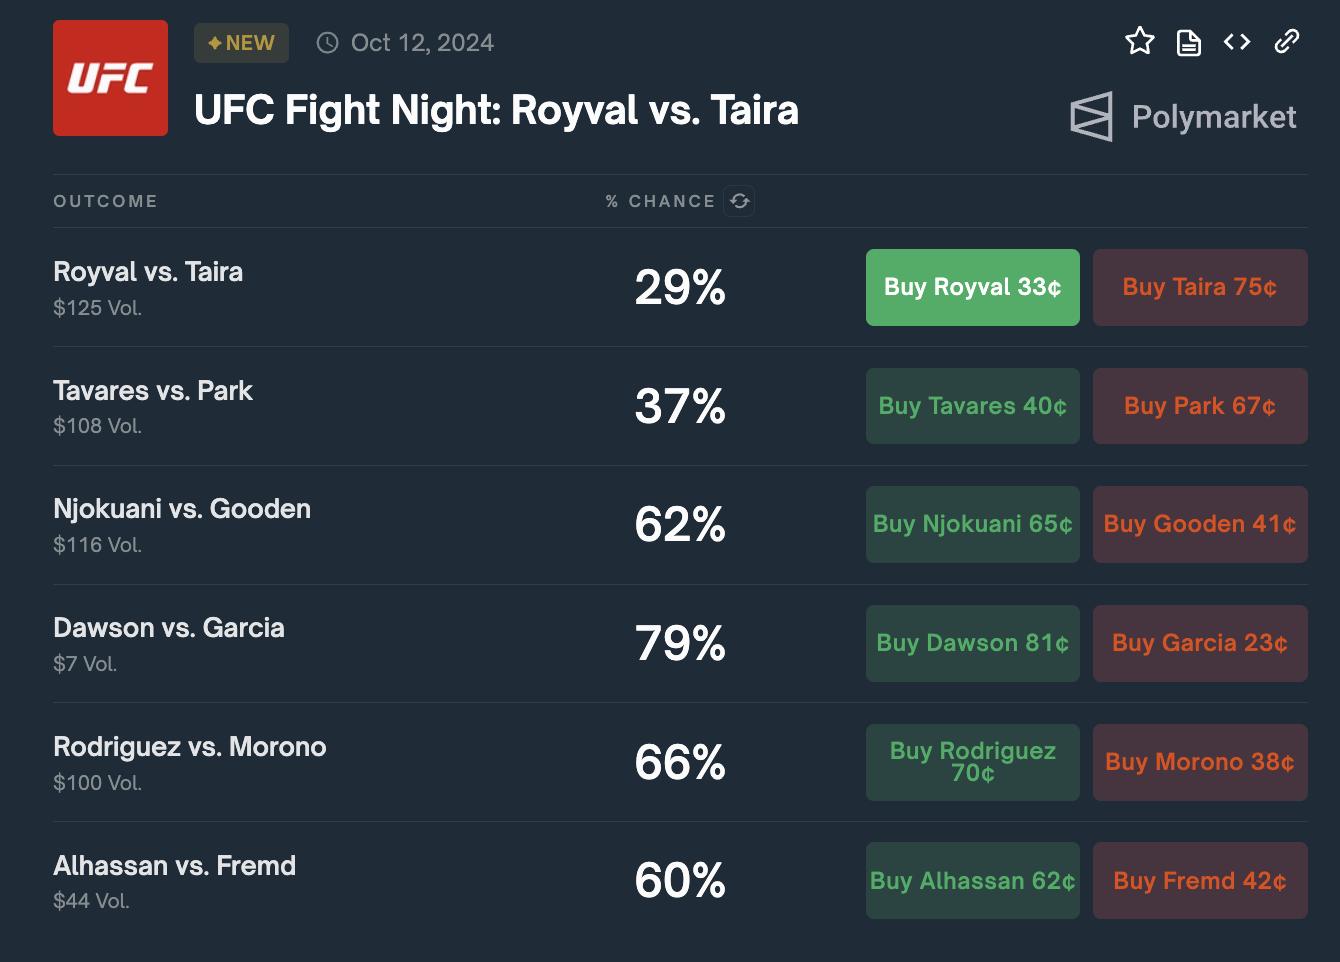Click the embed code icon

point(1237,42)
